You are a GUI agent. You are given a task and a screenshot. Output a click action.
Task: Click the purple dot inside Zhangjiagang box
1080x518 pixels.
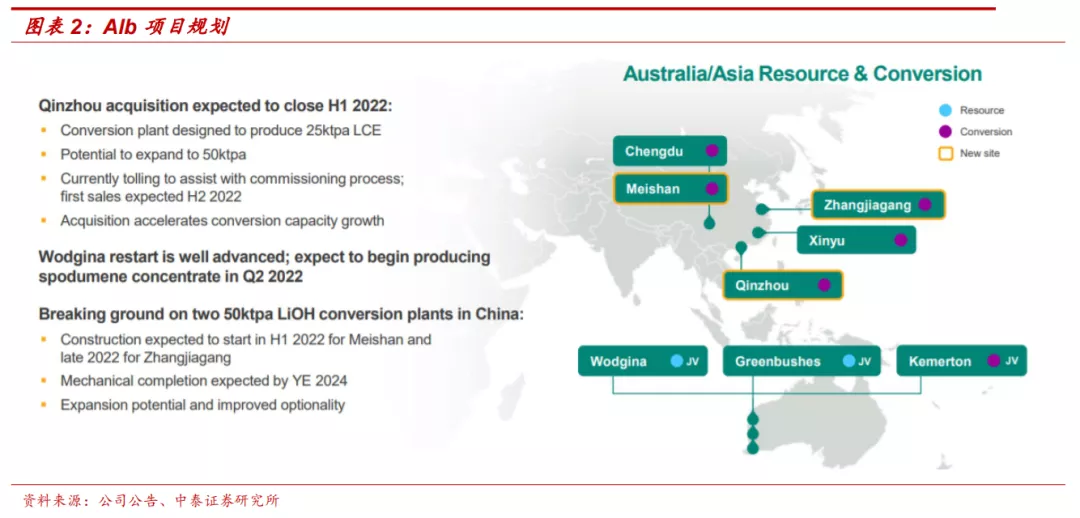pos(924,205)
